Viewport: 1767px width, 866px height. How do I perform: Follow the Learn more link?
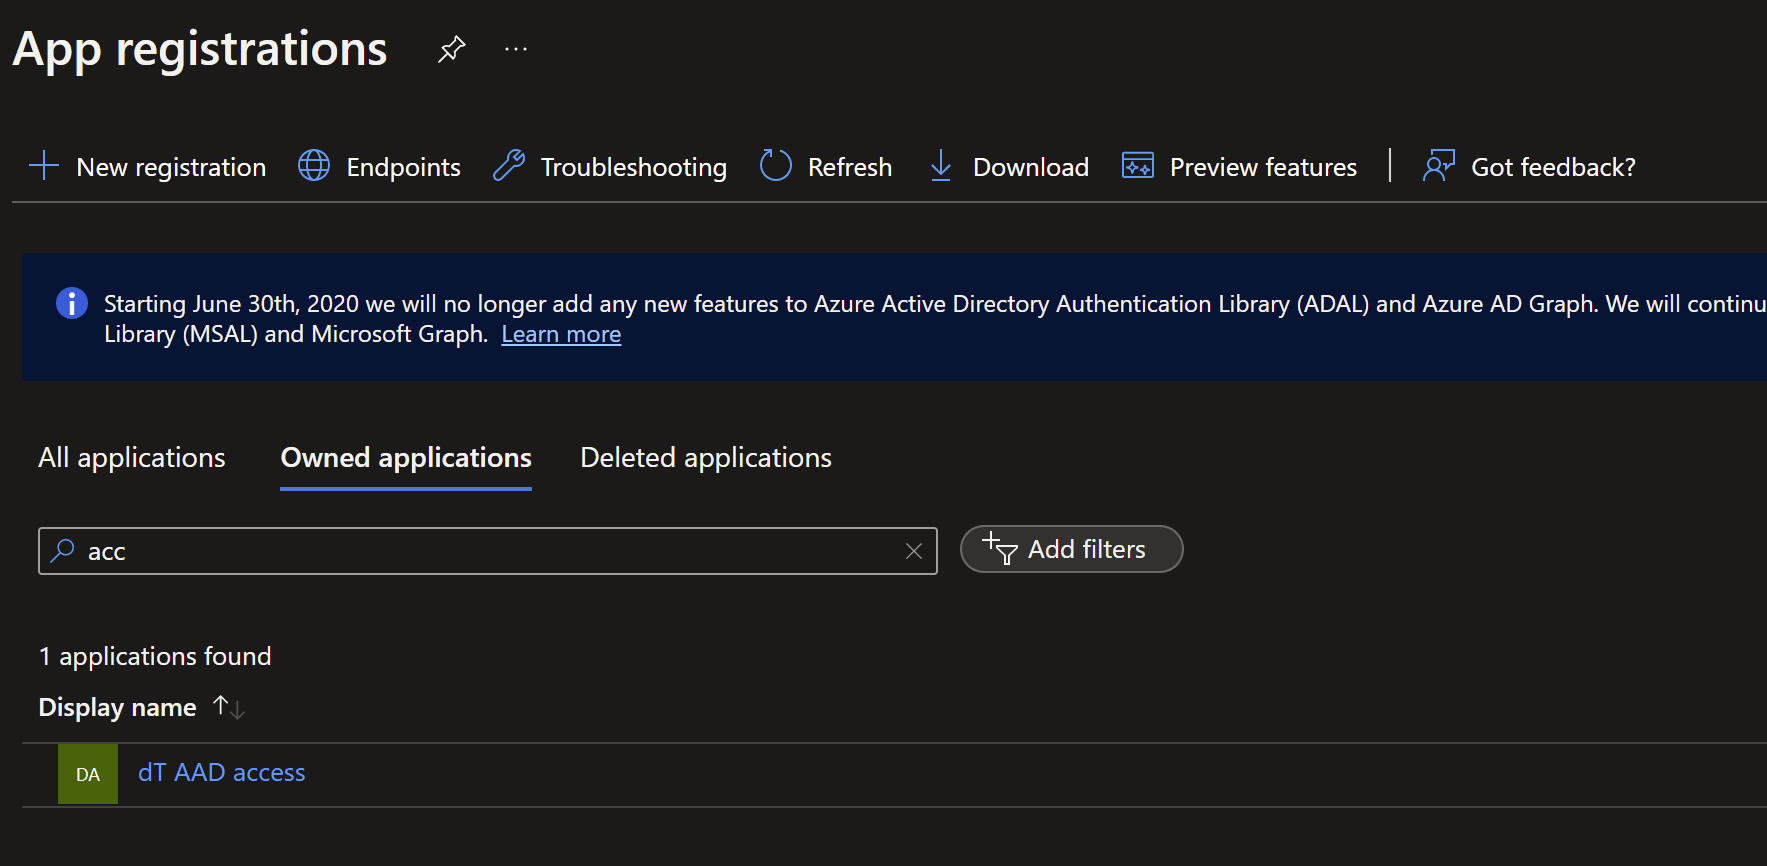(561, 335)
